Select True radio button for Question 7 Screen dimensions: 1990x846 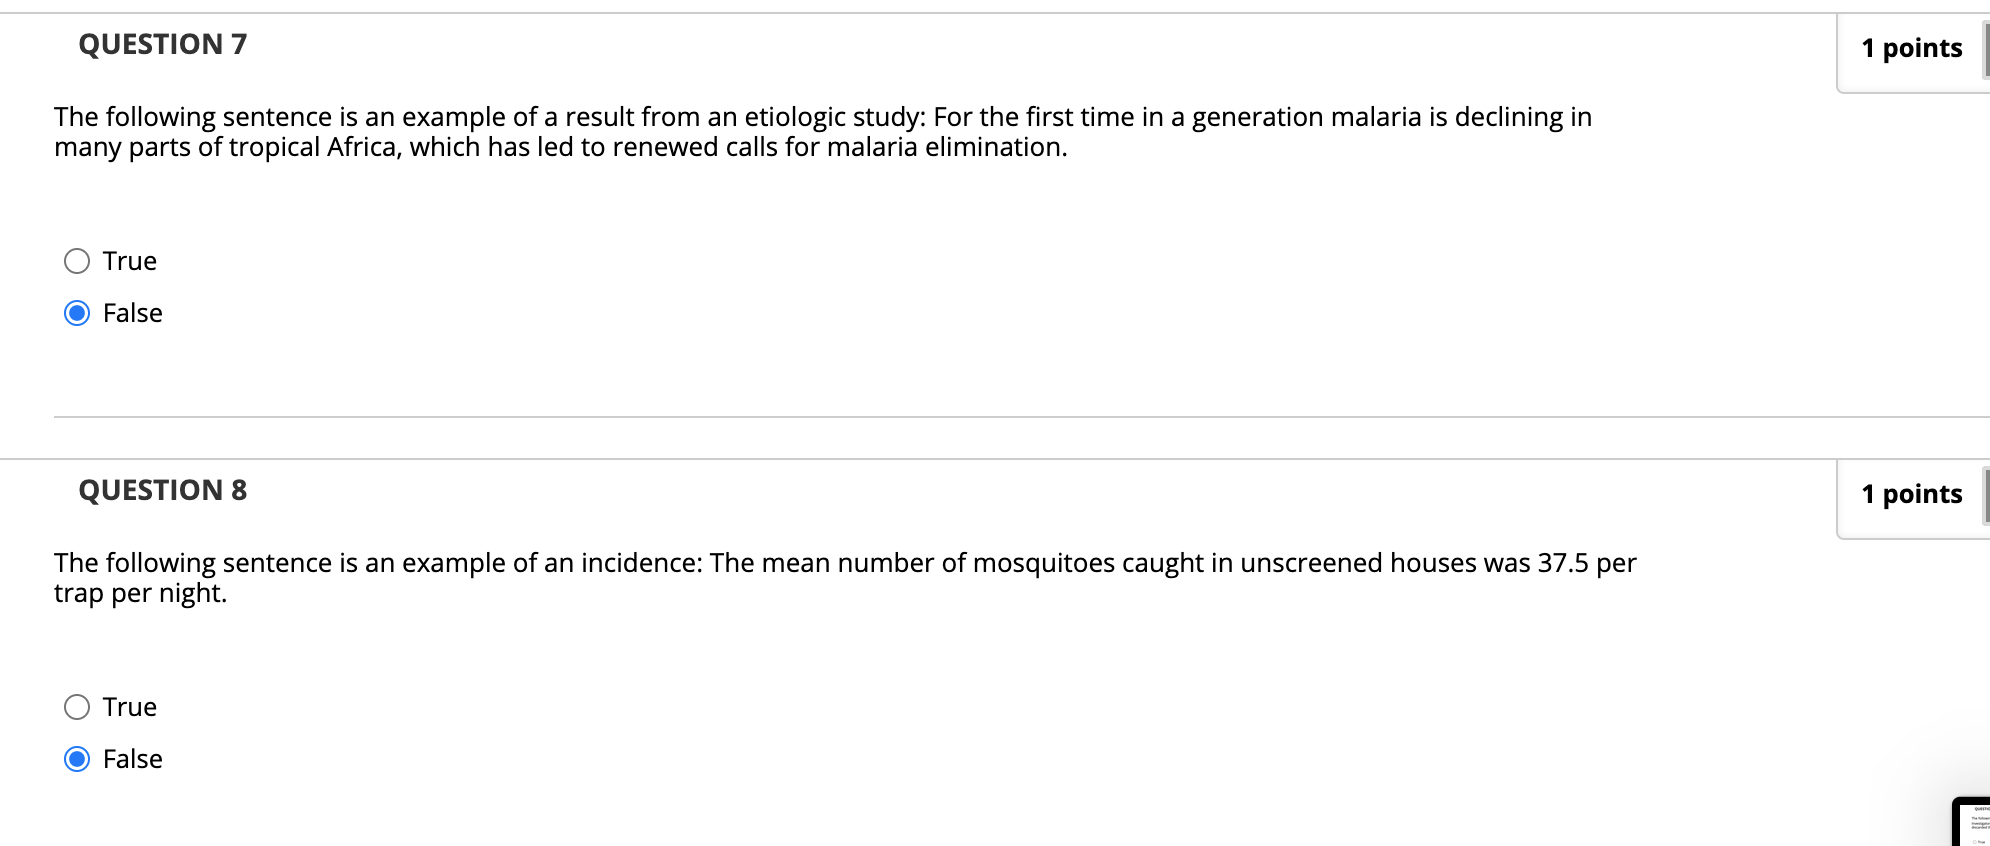point(77,261)
